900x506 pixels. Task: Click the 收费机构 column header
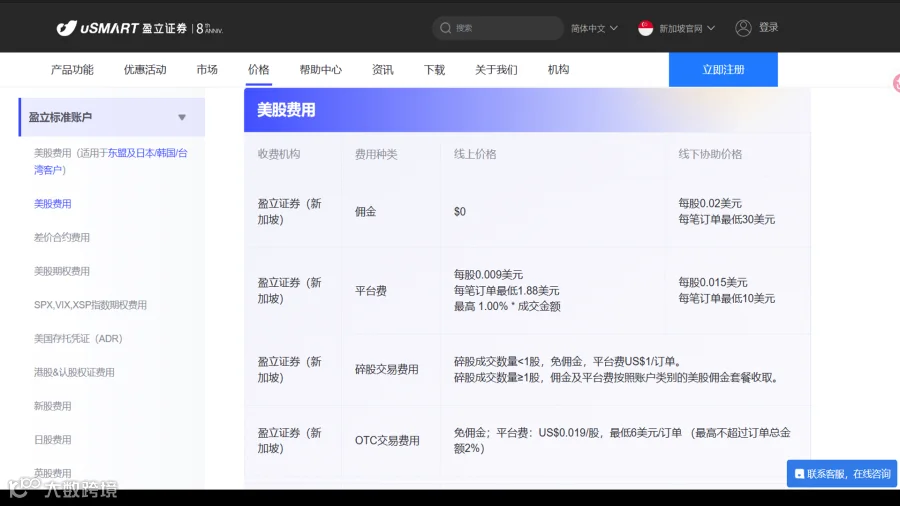pyautogui.click(x=278, y=154)
